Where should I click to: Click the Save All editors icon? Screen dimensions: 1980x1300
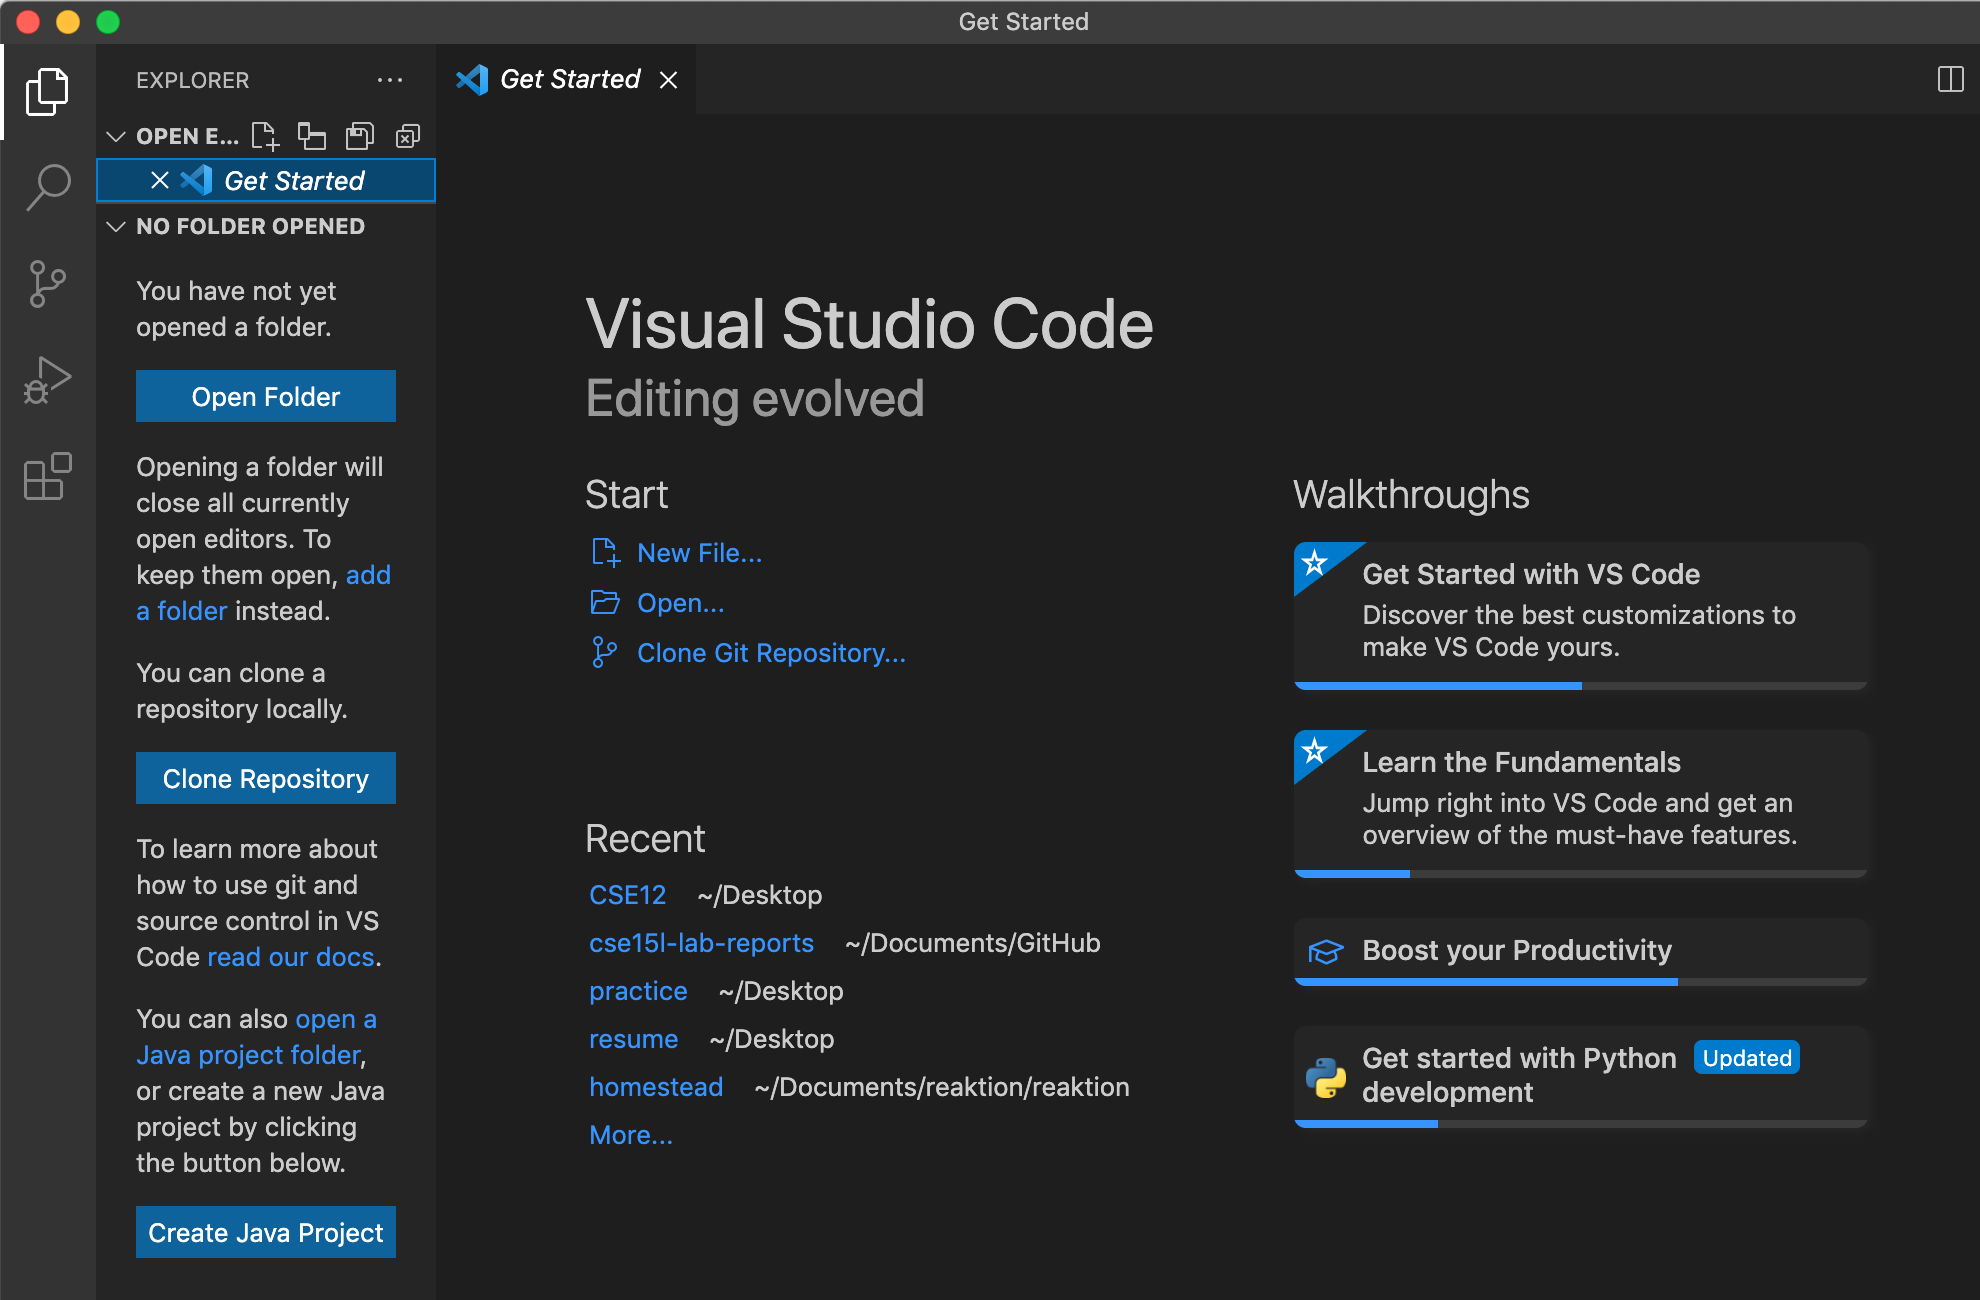(359, 136)
